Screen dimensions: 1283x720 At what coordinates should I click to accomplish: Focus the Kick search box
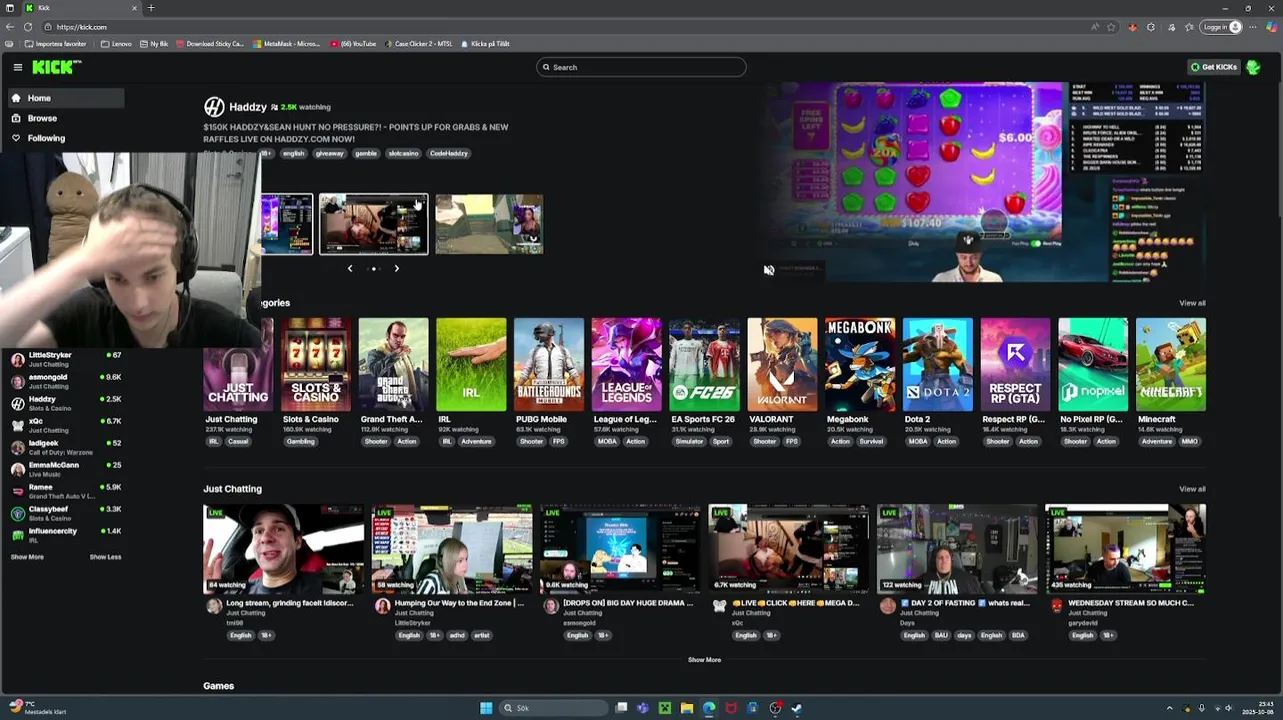(x=641, y=67)
